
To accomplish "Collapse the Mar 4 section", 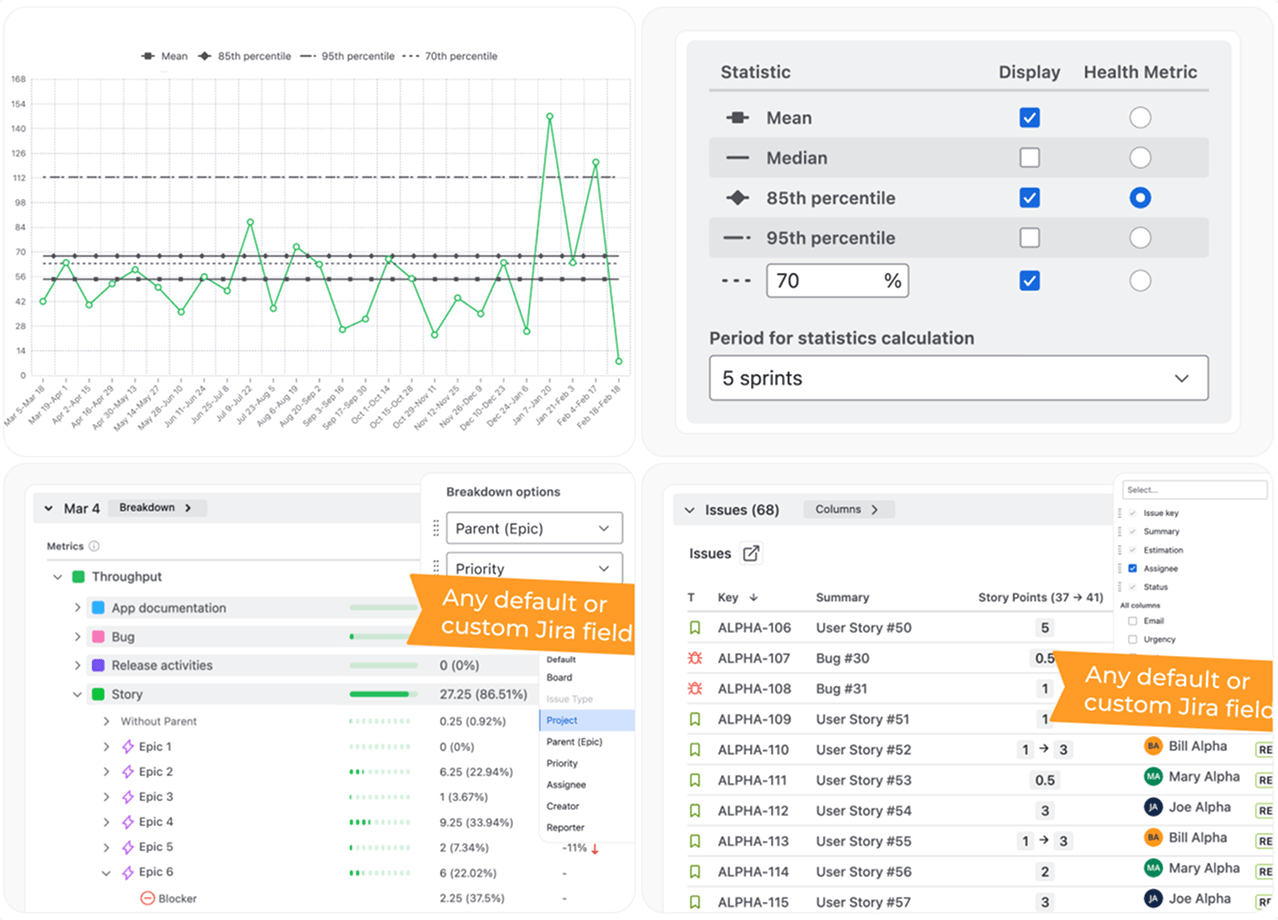I will (x=48, y=509).
